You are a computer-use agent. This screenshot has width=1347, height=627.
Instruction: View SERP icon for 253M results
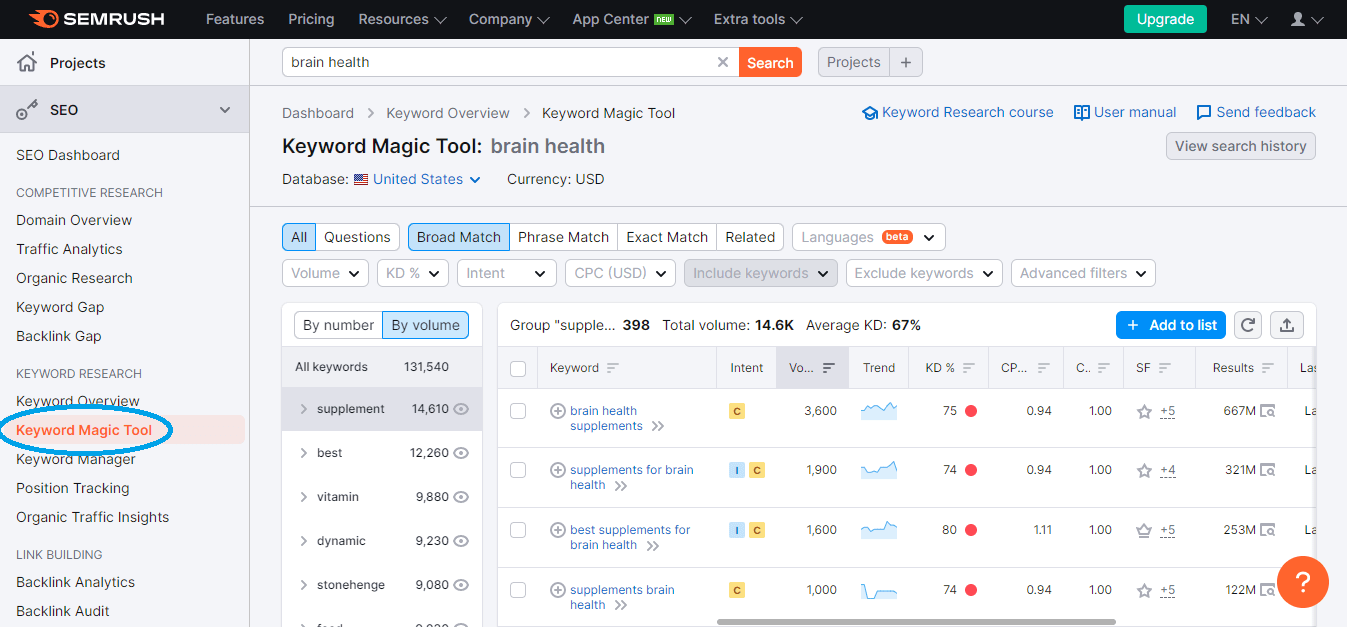(1268, 530)
